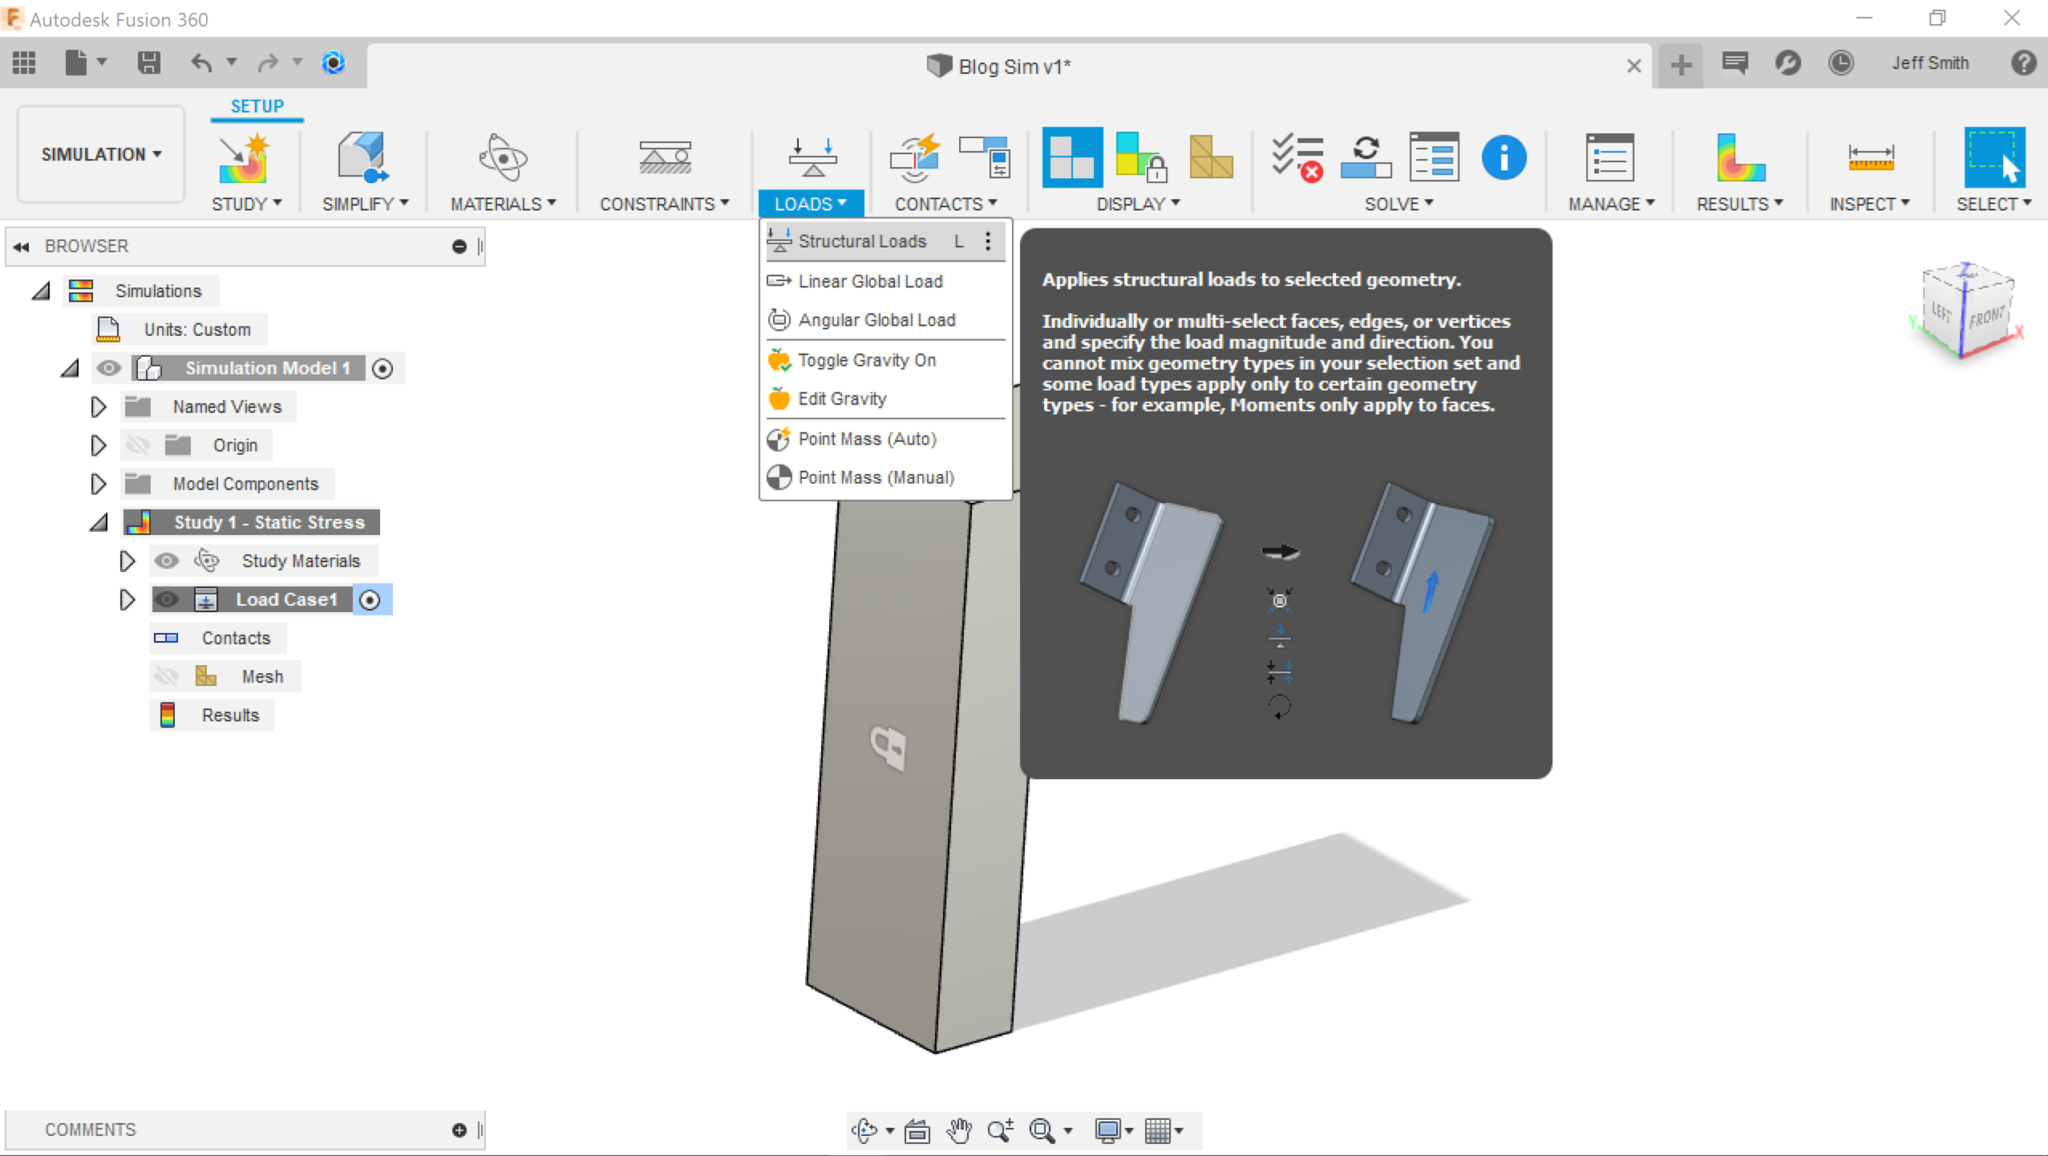
Task: Click the Pre-check icon with red X
Action: click(1297, 158)
